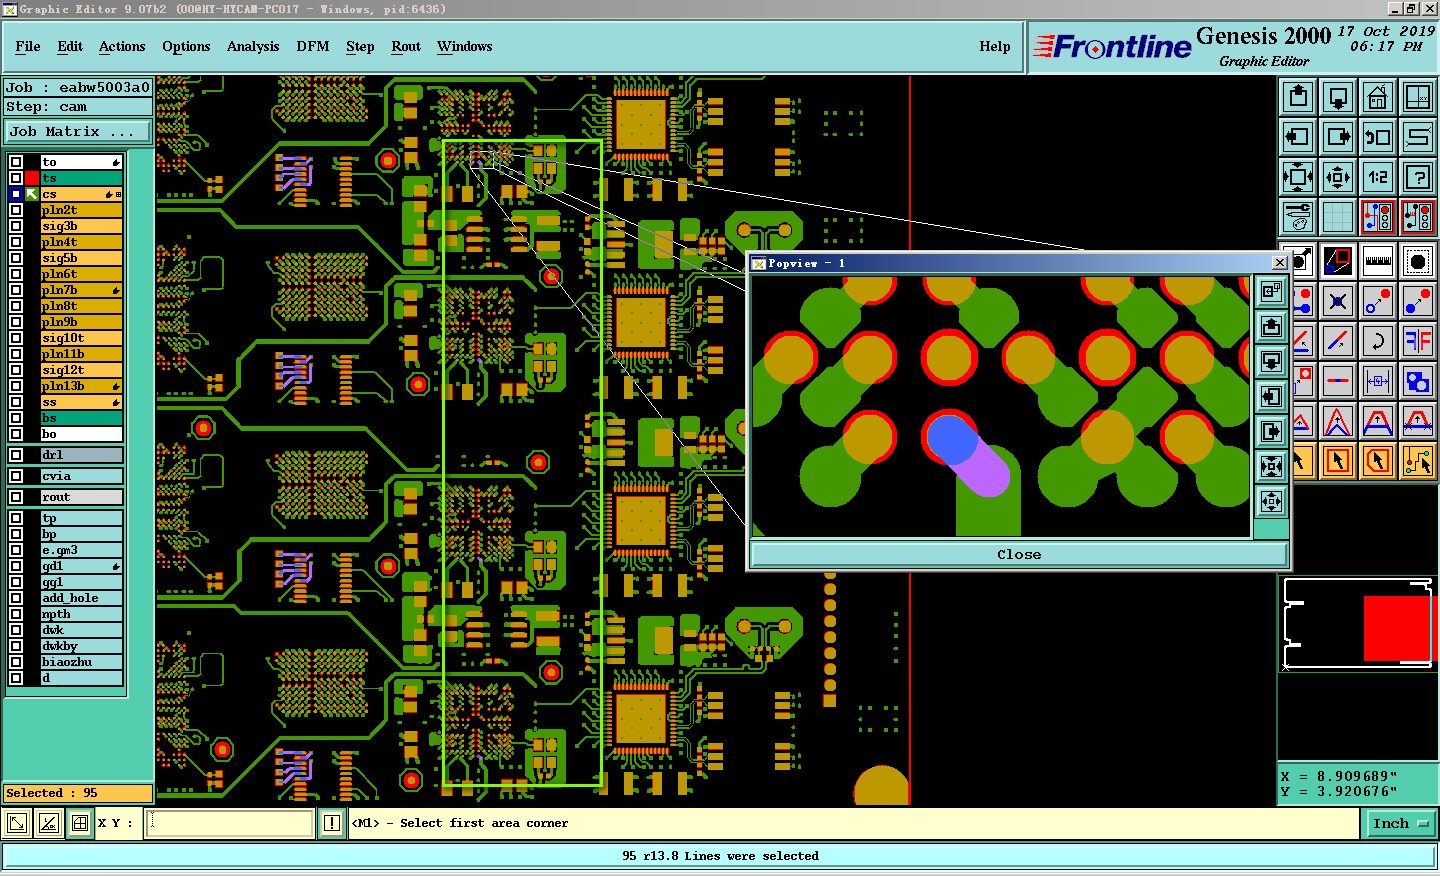Click the question mark help icon in toolbar

click(1418, 177)
